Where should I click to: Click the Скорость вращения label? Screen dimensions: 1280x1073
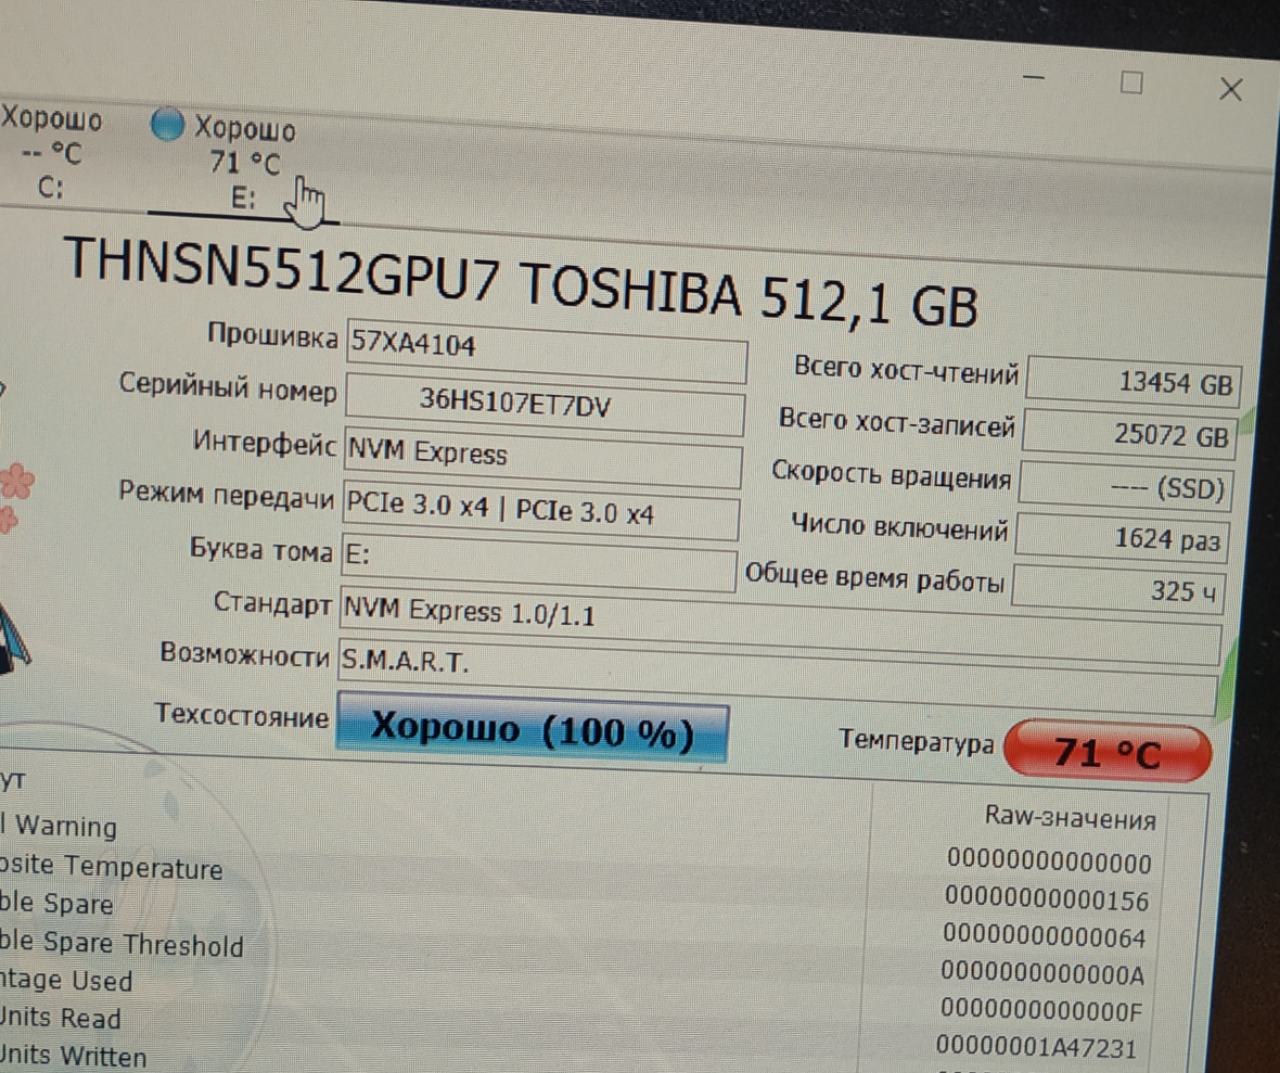(891, 474)
